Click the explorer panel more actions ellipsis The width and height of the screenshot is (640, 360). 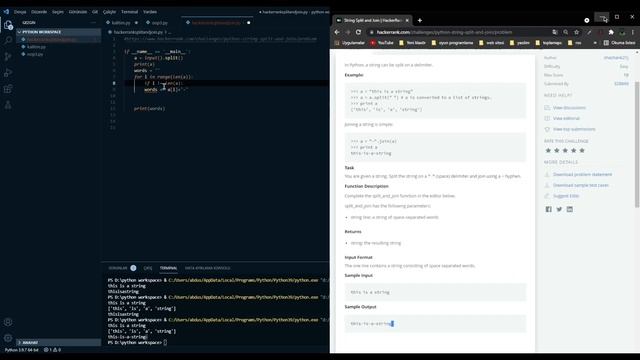93,22
